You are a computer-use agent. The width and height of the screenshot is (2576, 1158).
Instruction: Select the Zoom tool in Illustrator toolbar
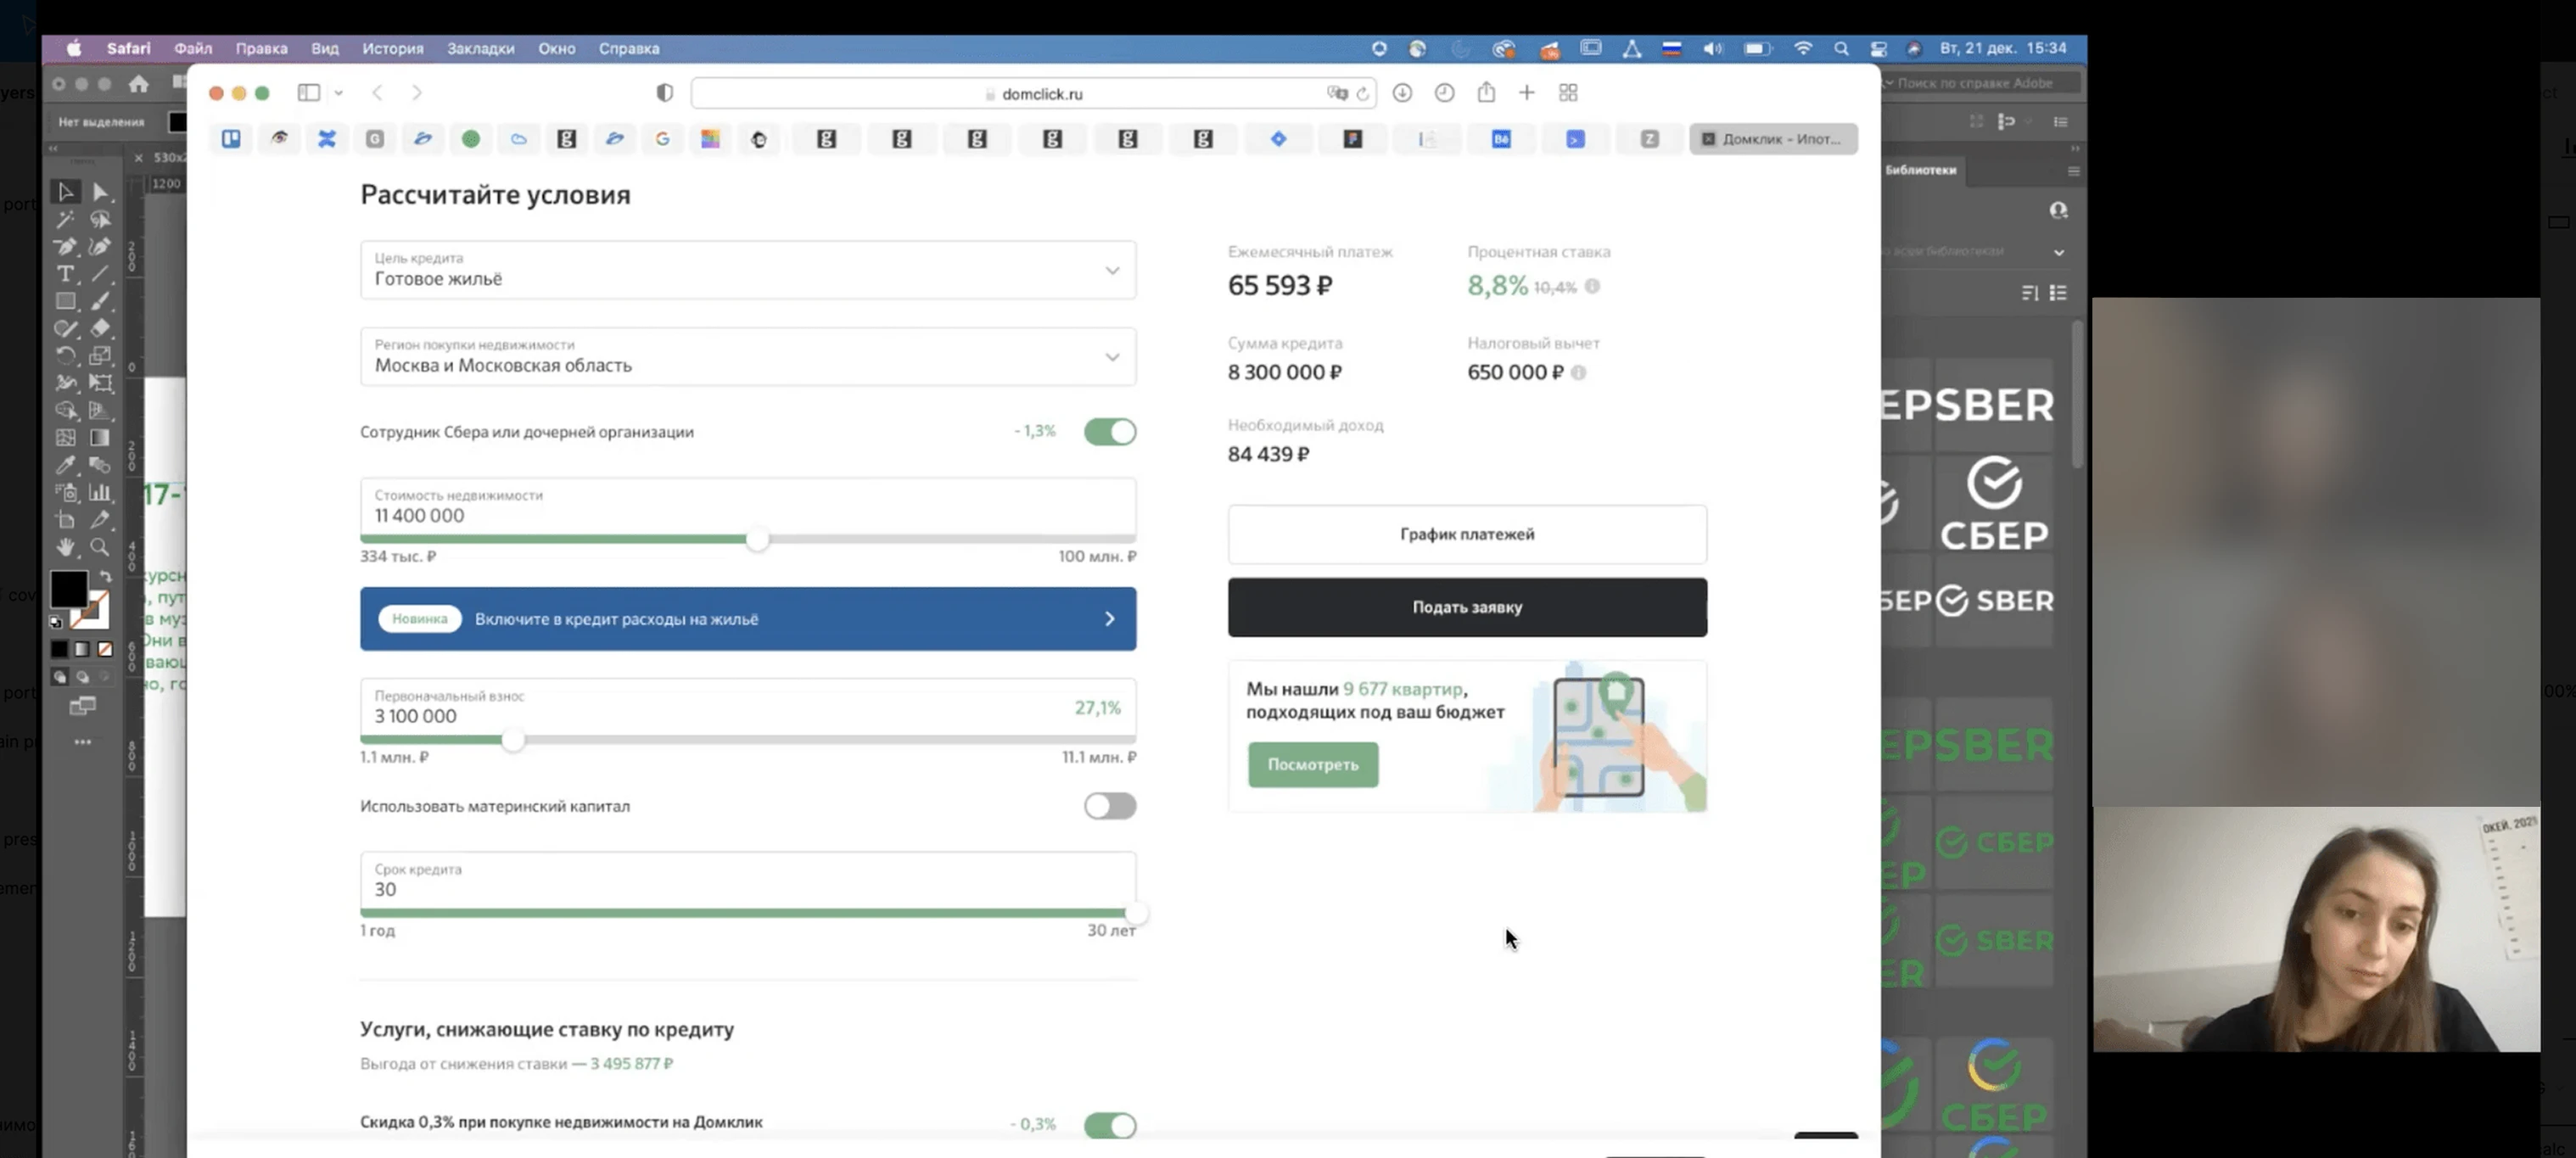coord(100,547)
